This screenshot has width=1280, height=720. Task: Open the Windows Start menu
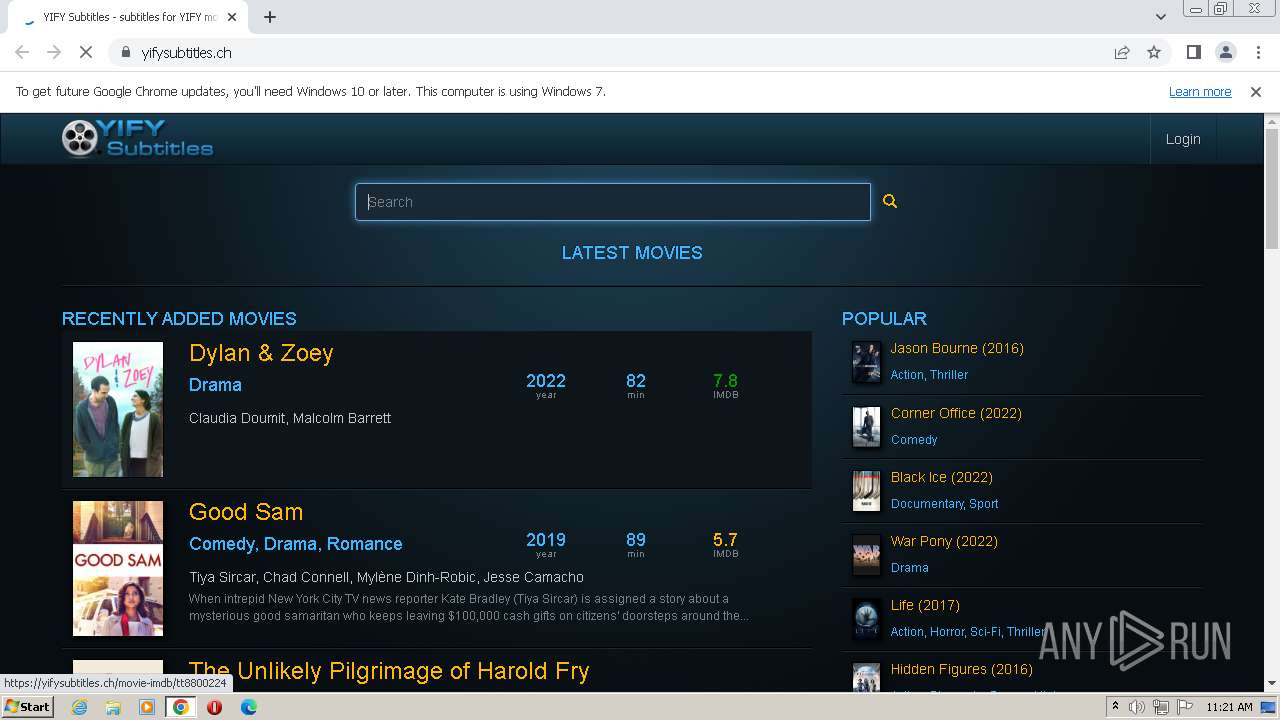click(28, 706)
